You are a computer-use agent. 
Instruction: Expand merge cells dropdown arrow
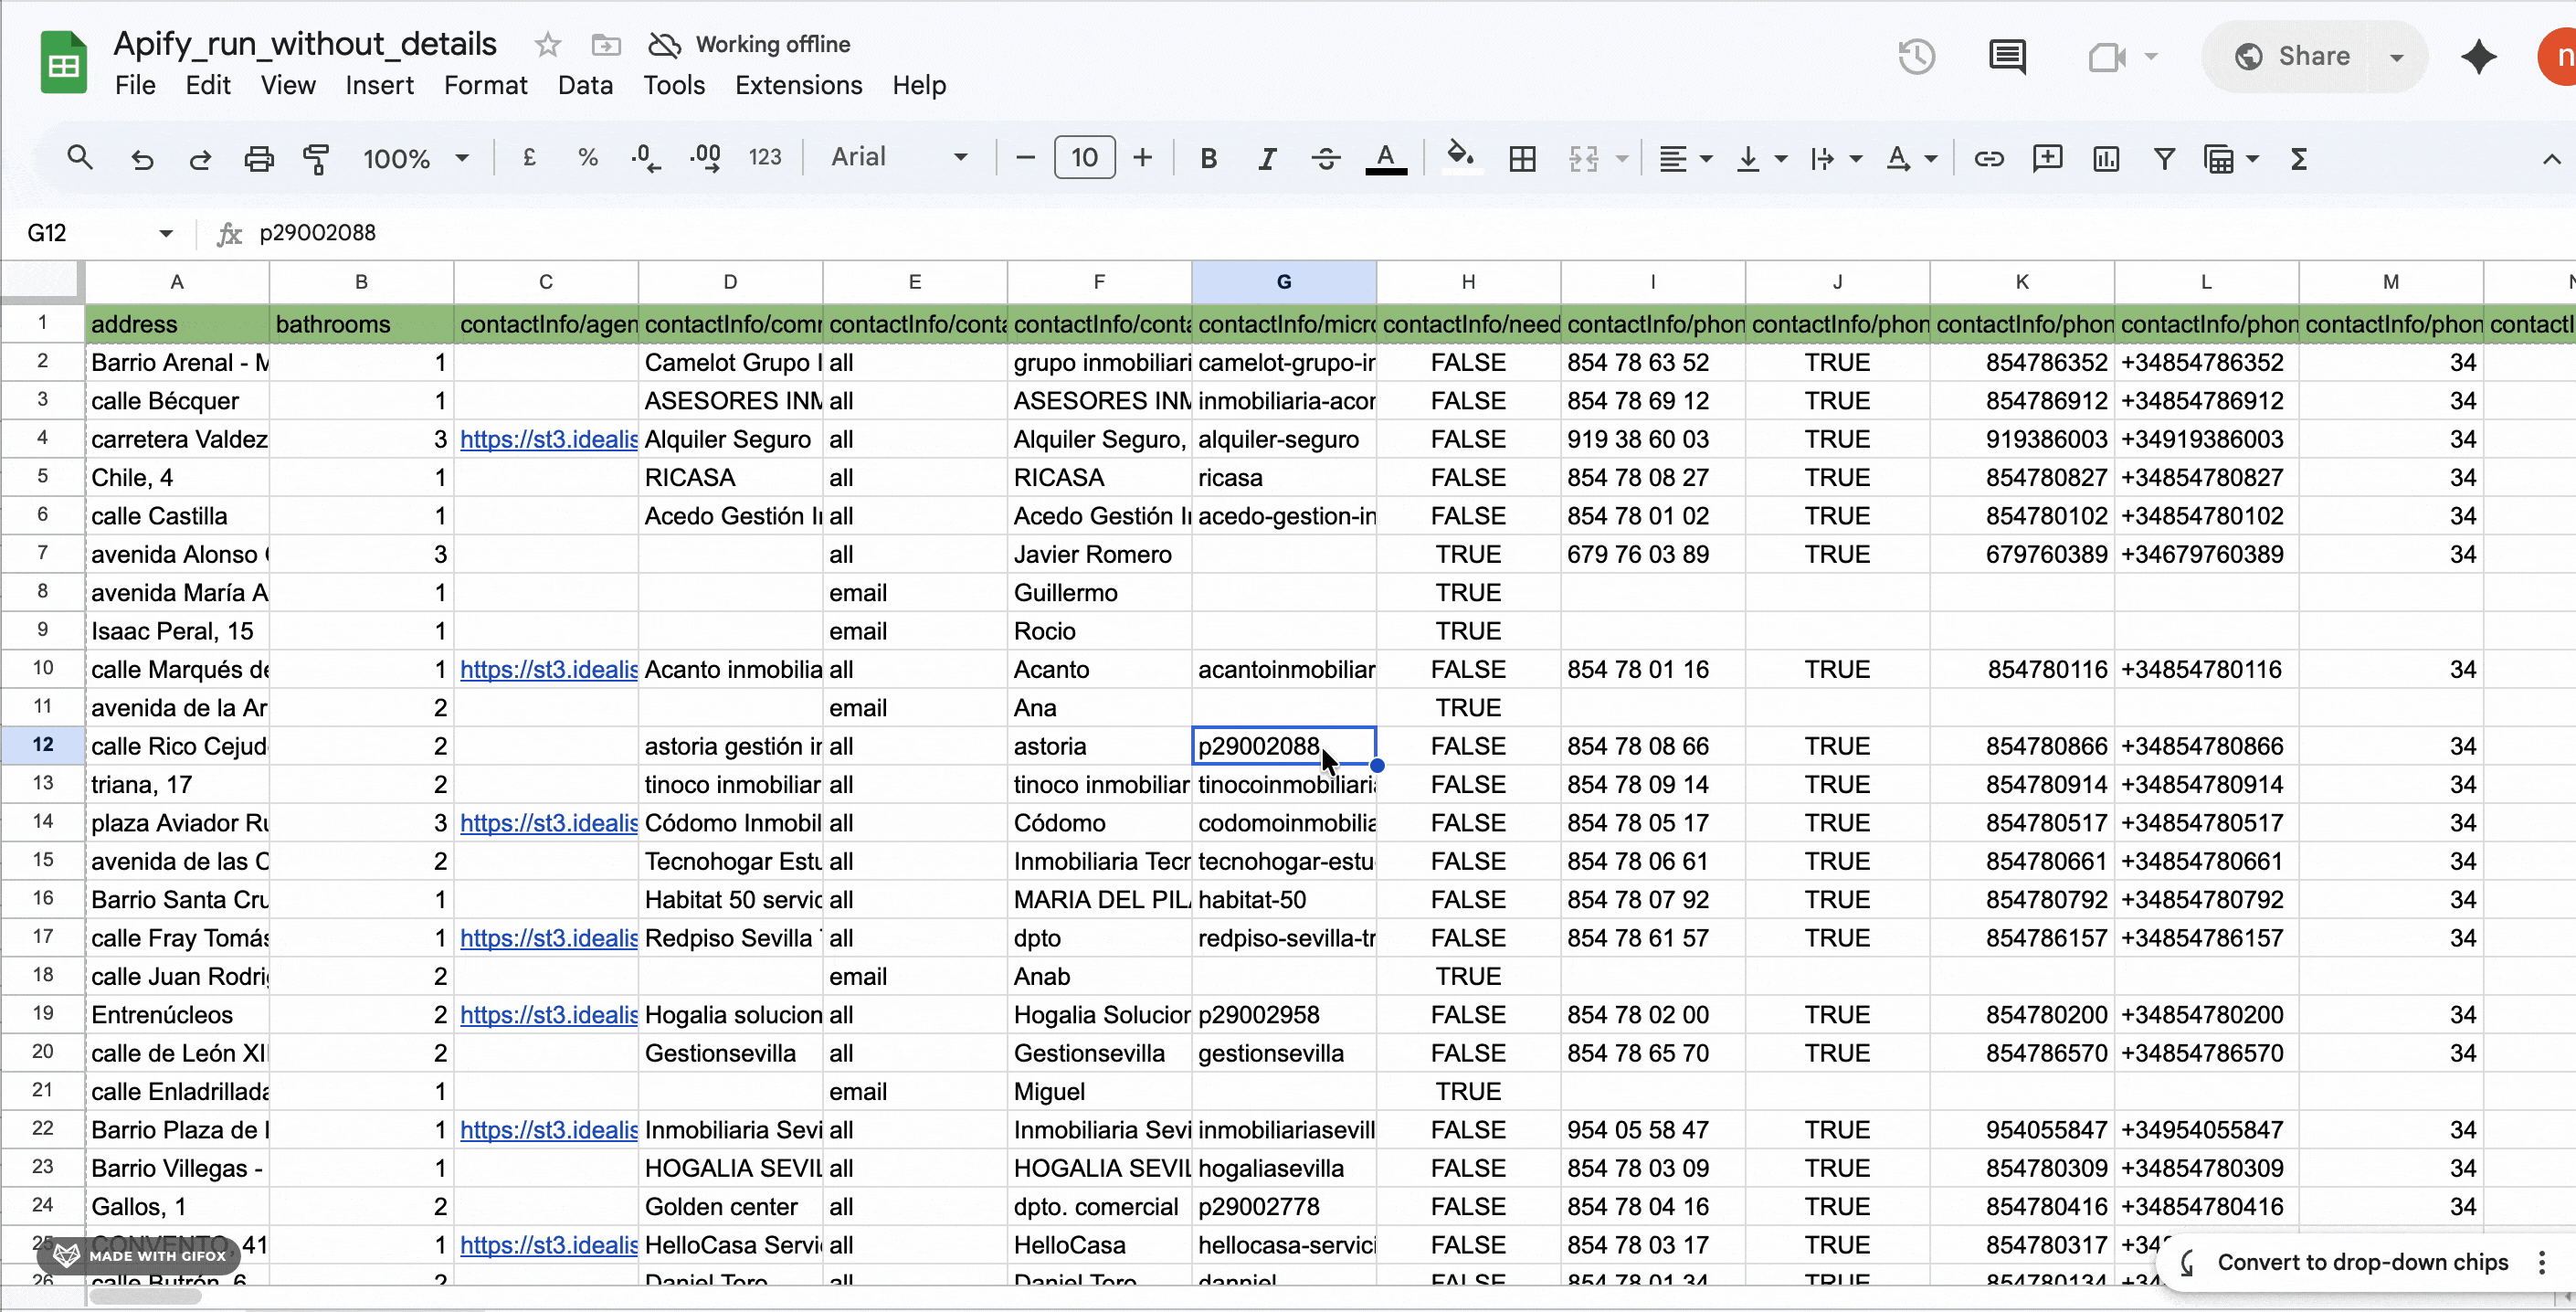click(1622, 158)
